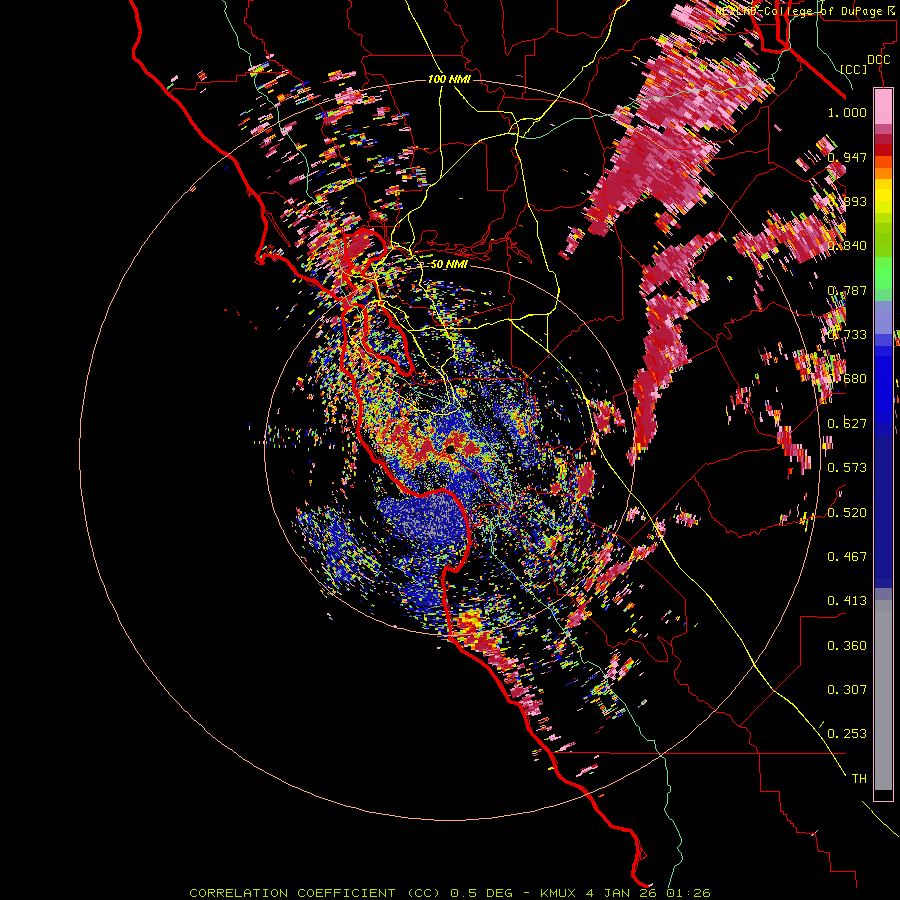
Task: Select the light pink band of the color bar
Action: coord(883,107)
